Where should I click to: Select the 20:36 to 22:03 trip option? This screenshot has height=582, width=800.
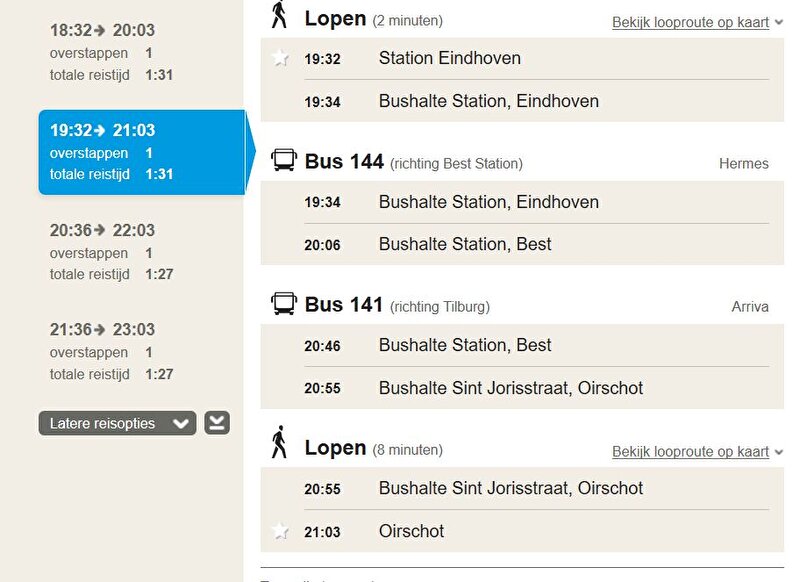coord(112,252)
